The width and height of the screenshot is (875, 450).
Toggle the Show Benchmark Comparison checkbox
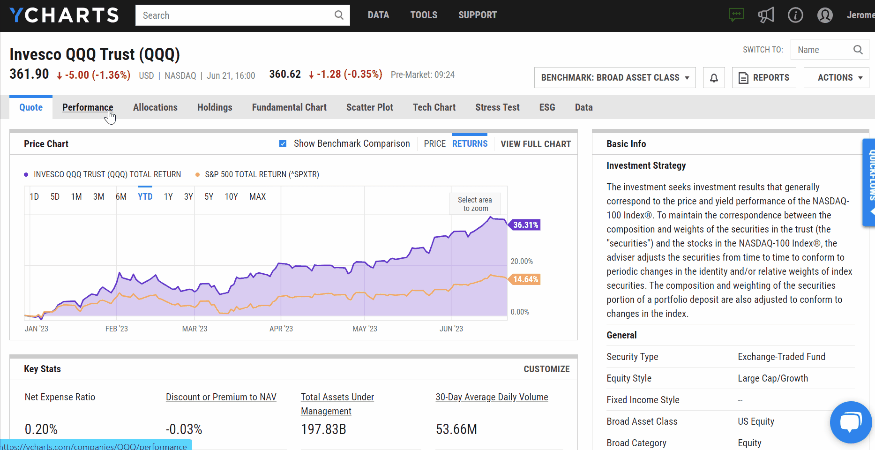pyautogui.click(x=283, y=144)
